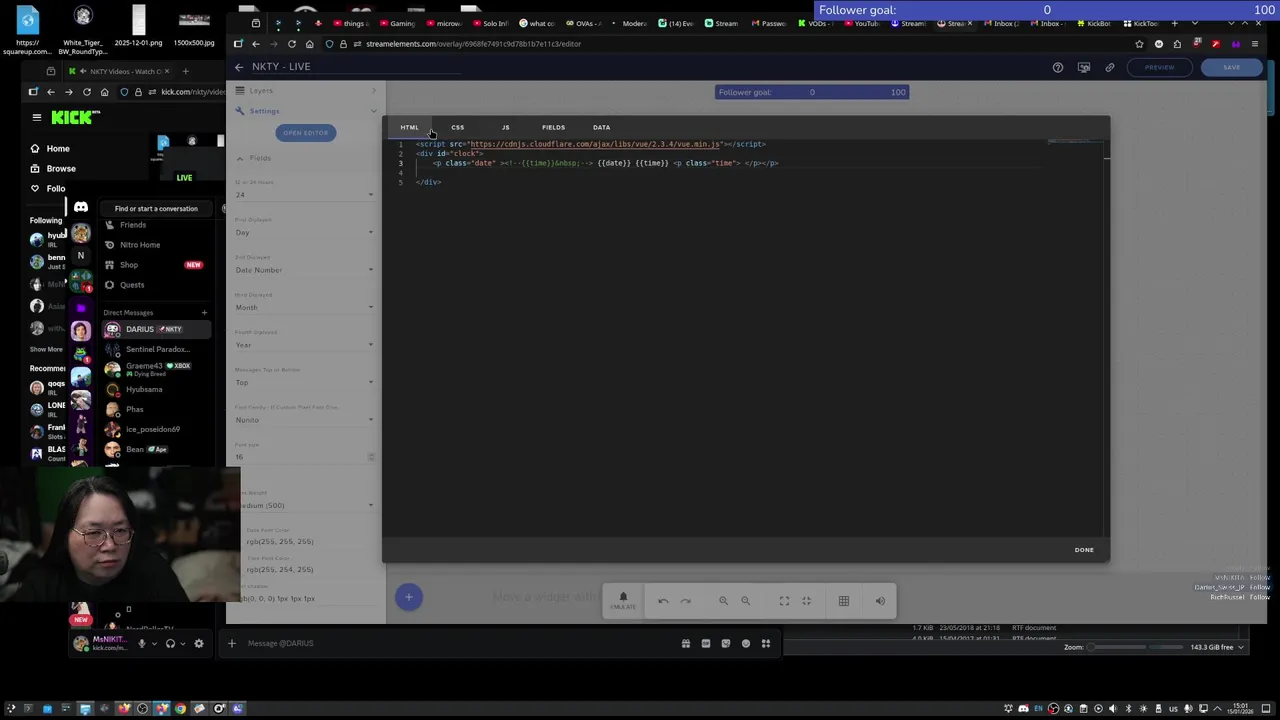Open the Kick hamburger menu icon
Image resolution: width=1280 pixels, height=720 pixels.
click(37, 117)
